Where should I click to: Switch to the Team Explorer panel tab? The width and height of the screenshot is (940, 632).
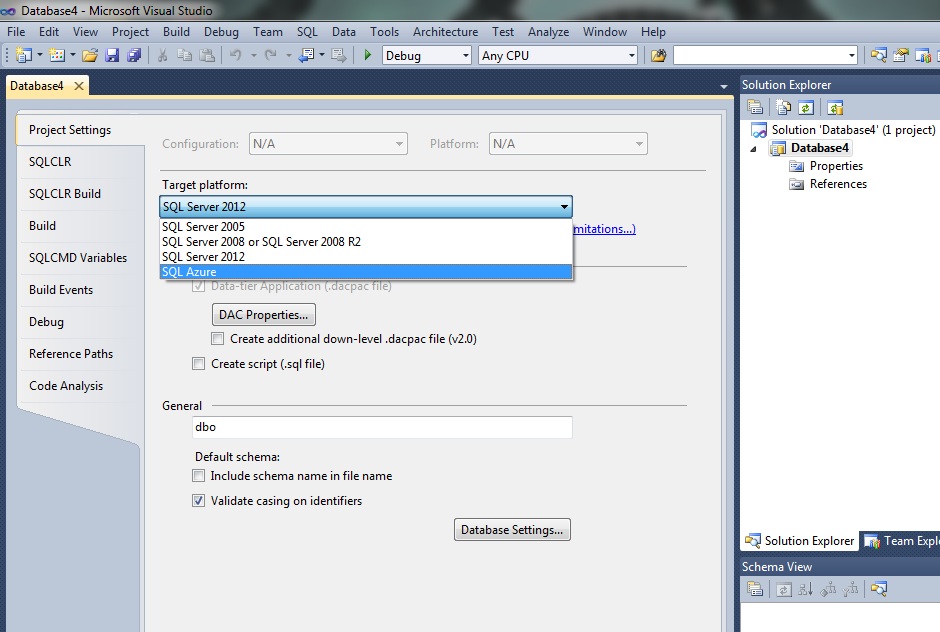pyautogui.click(x=901, y=541)
